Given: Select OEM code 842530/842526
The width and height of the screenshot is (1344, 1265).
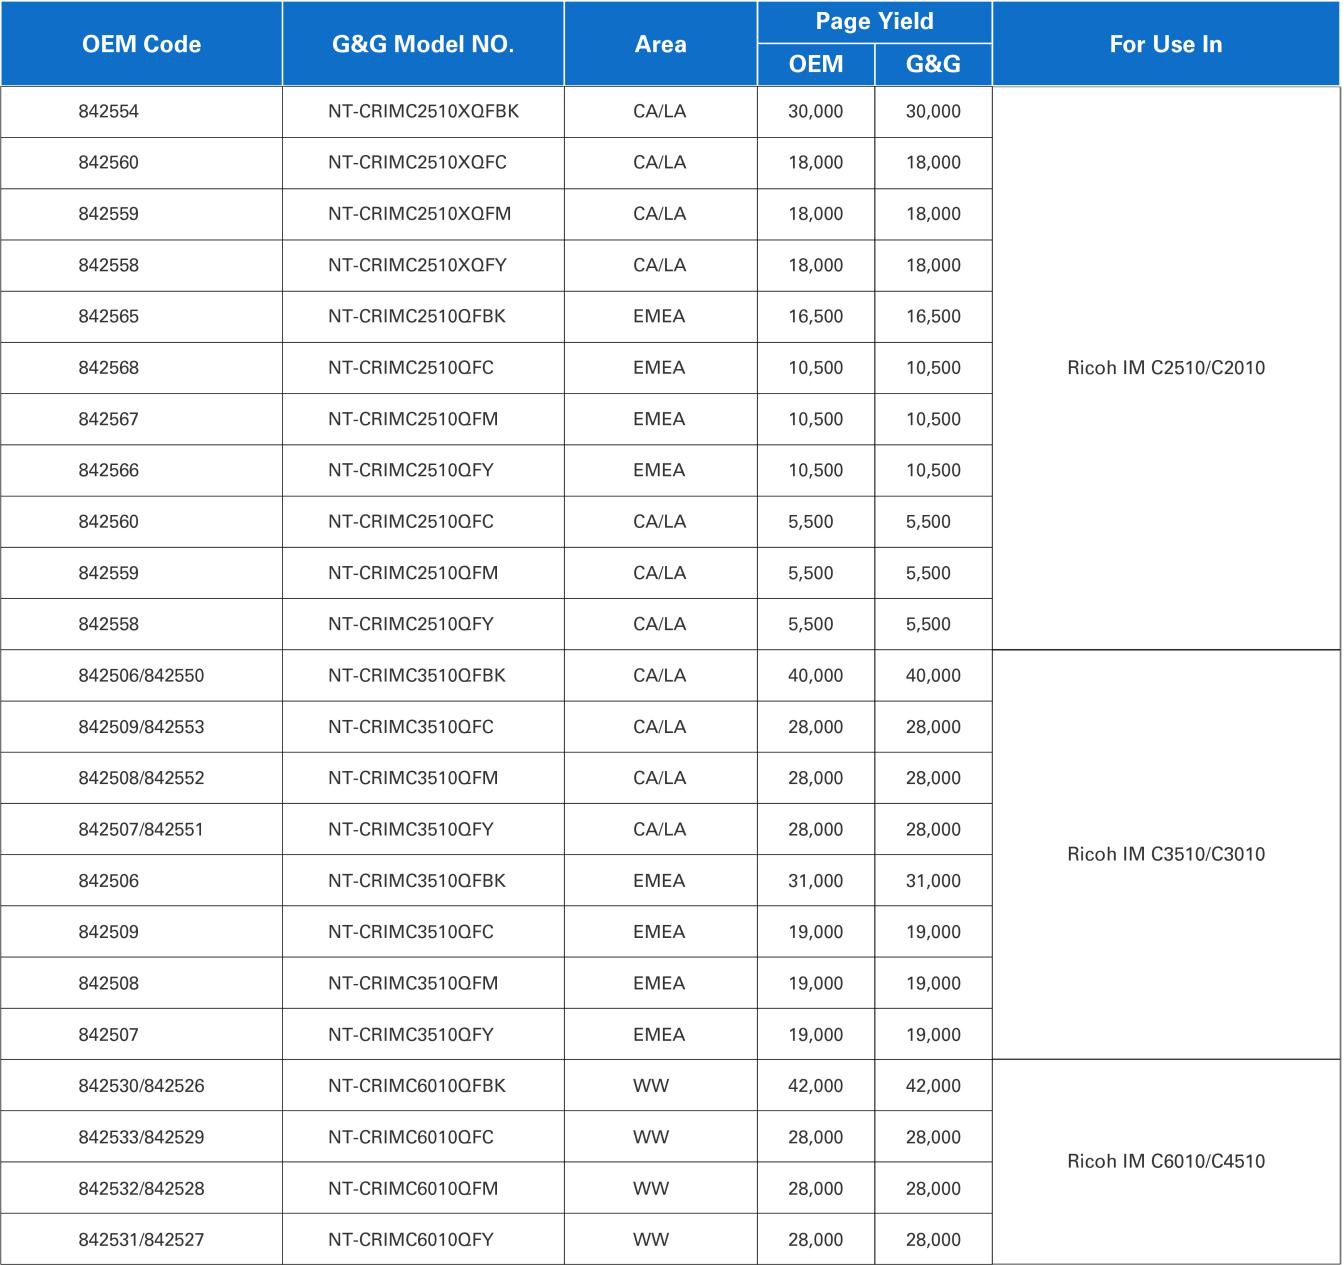Looking at the screenshot, I should pos(141,1086).
